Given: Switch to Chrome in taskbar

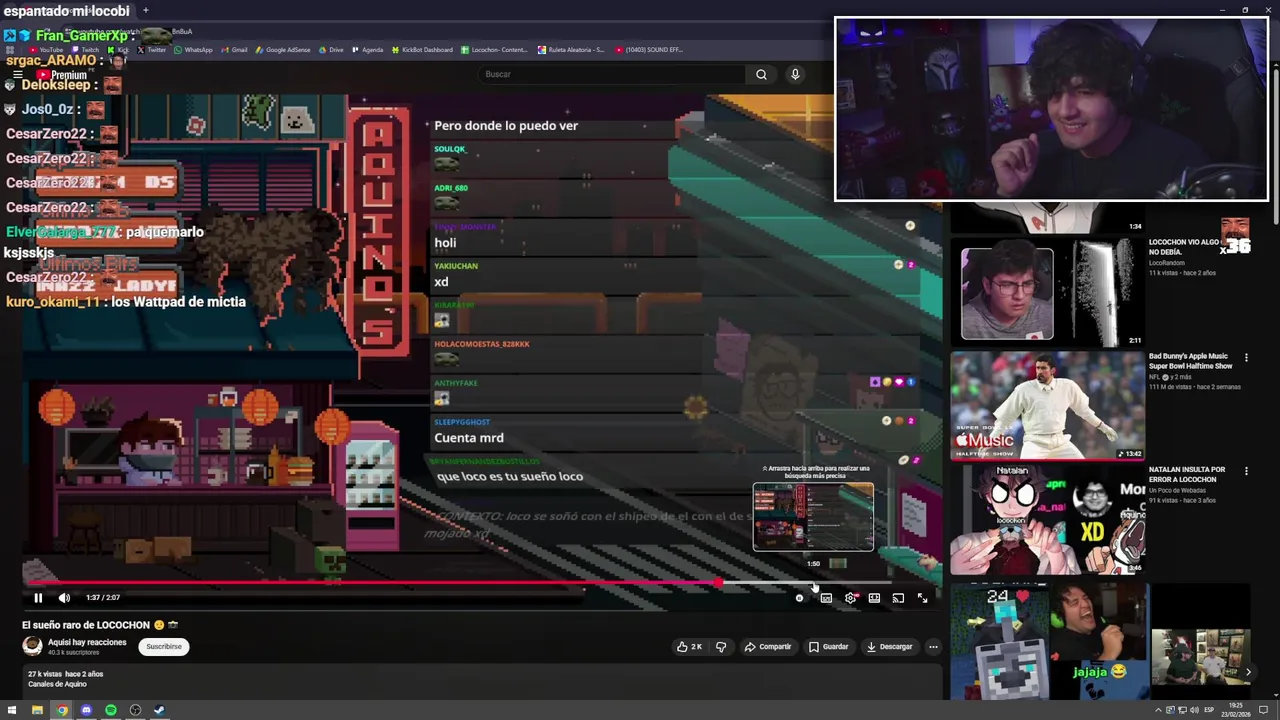Looking at the screenshot, I should coord(62,710).
